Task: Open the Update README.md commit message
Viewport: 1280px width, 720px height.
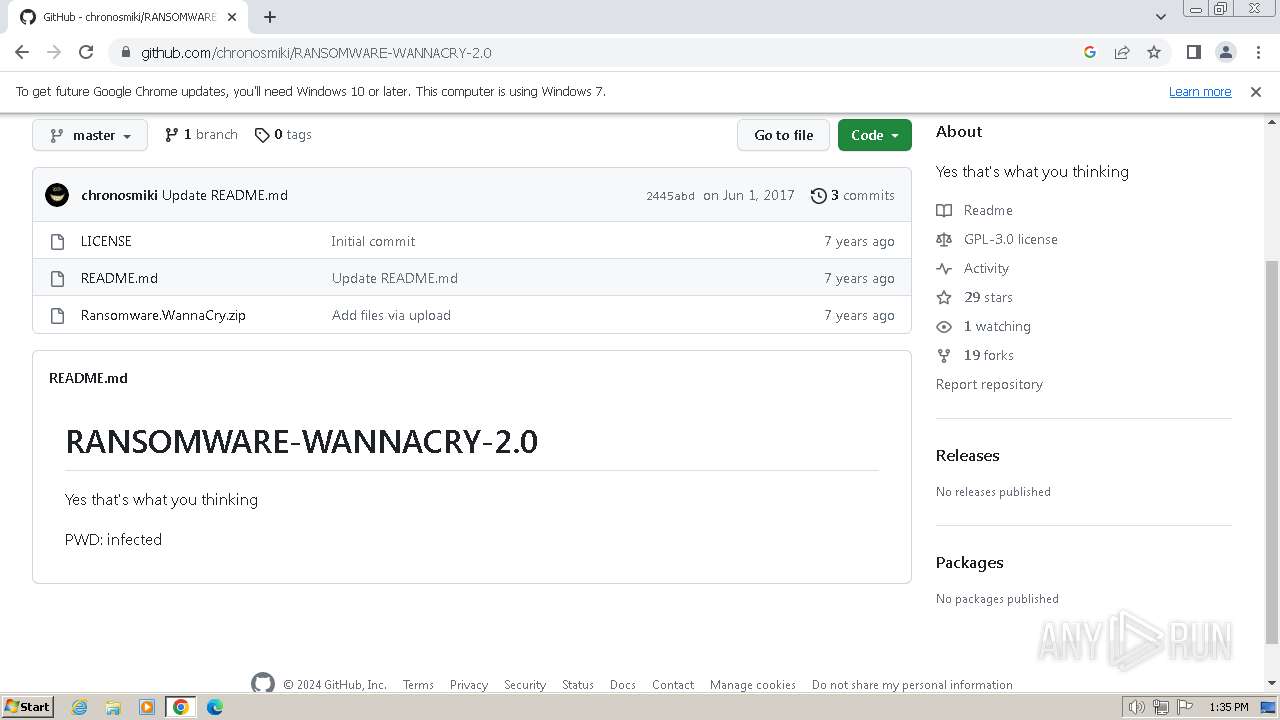Action: coord(225,195)
